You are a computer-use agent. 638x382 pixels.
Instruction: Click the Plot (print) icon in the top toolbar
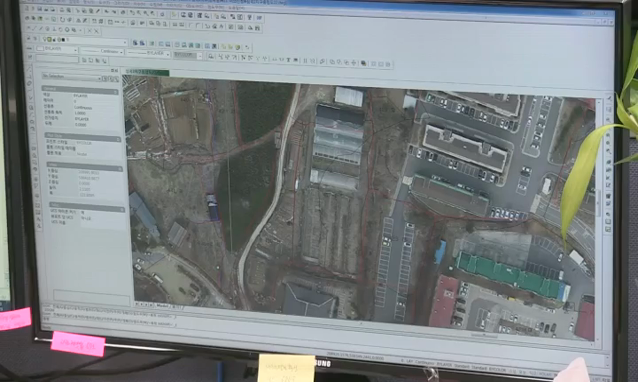(62, 10)
